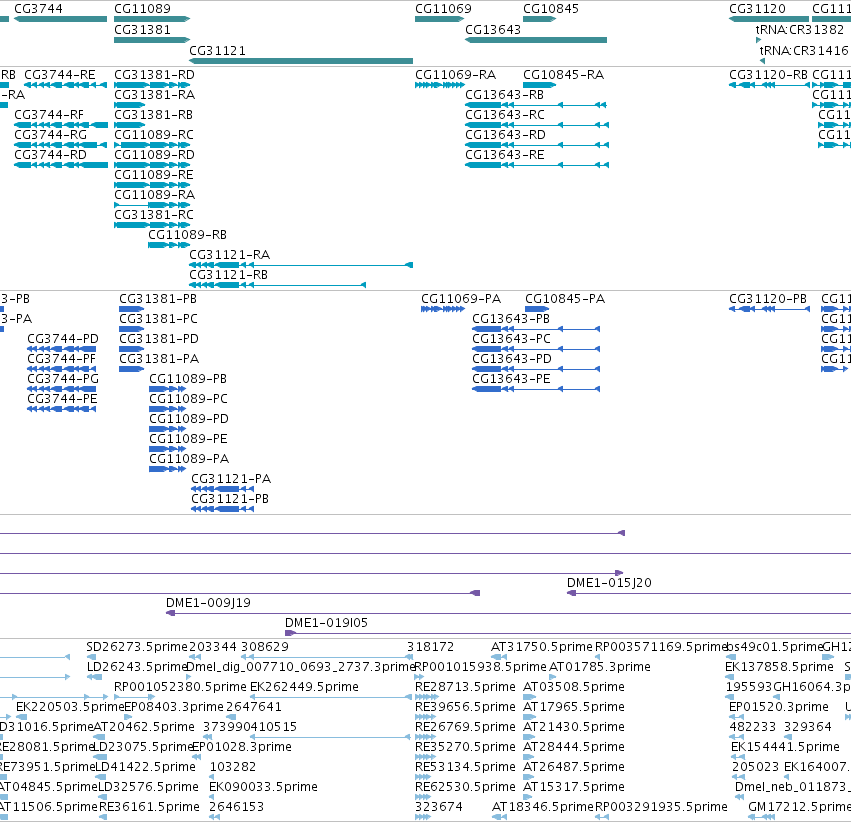
Task: Select transcript CG31121-RB
Action: coord(277,285)
